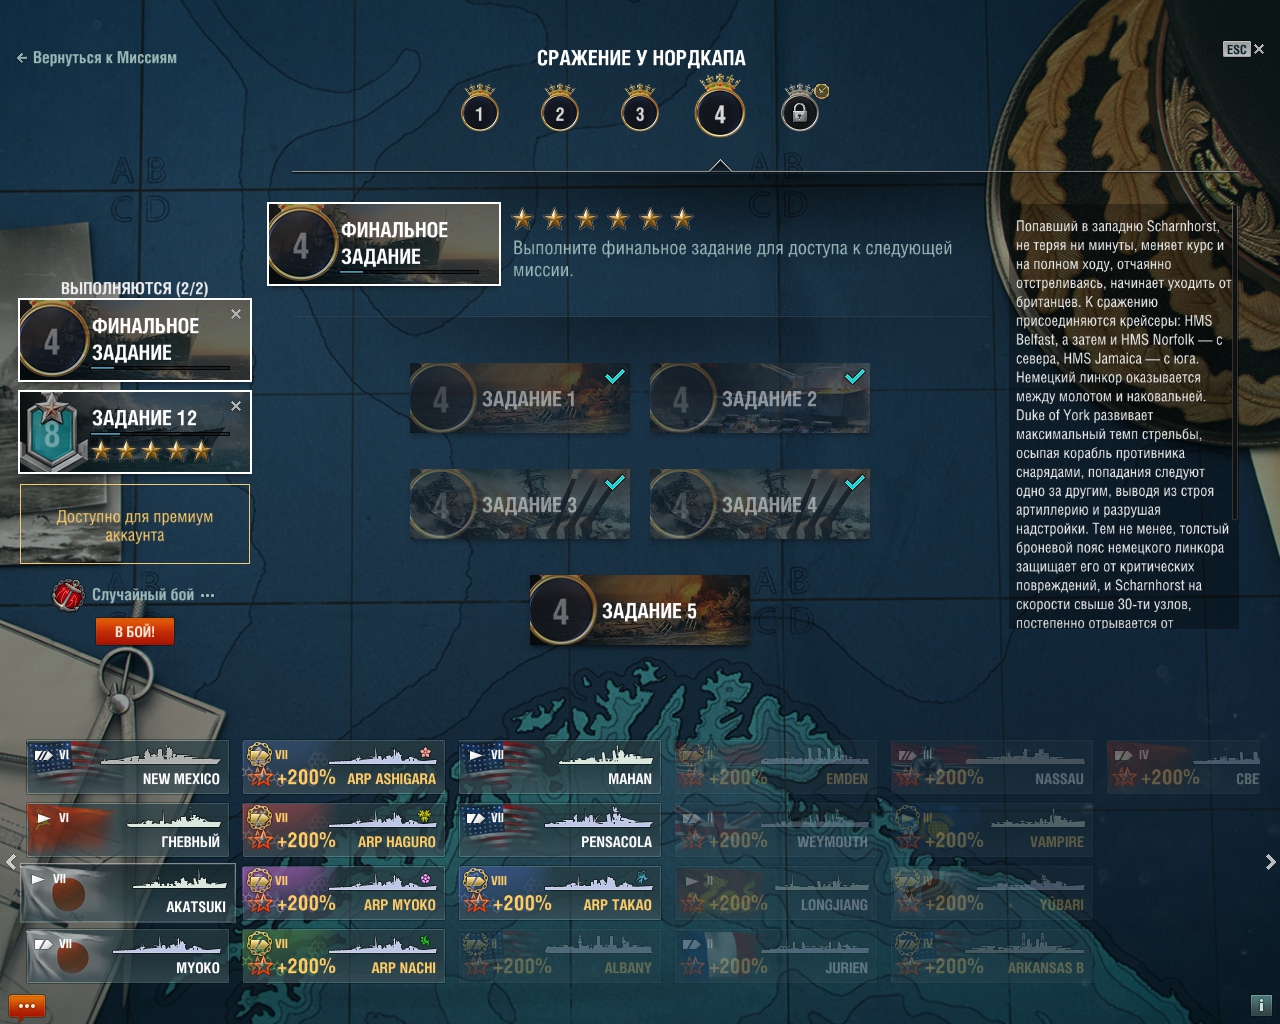
Task: Show more ships with the right carousel arrow
Action: [1270, 862]
